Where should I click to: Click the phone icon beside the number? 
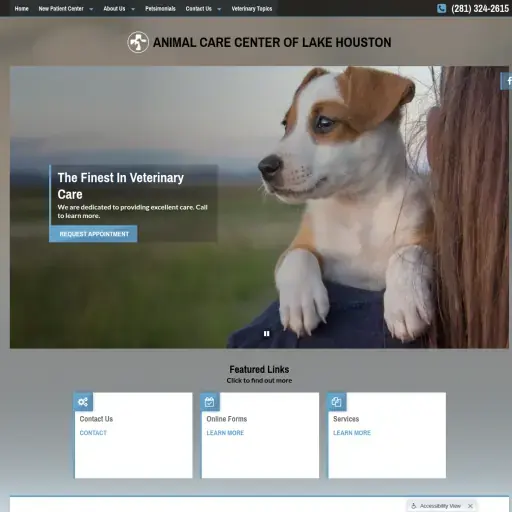tap(441, 8)
